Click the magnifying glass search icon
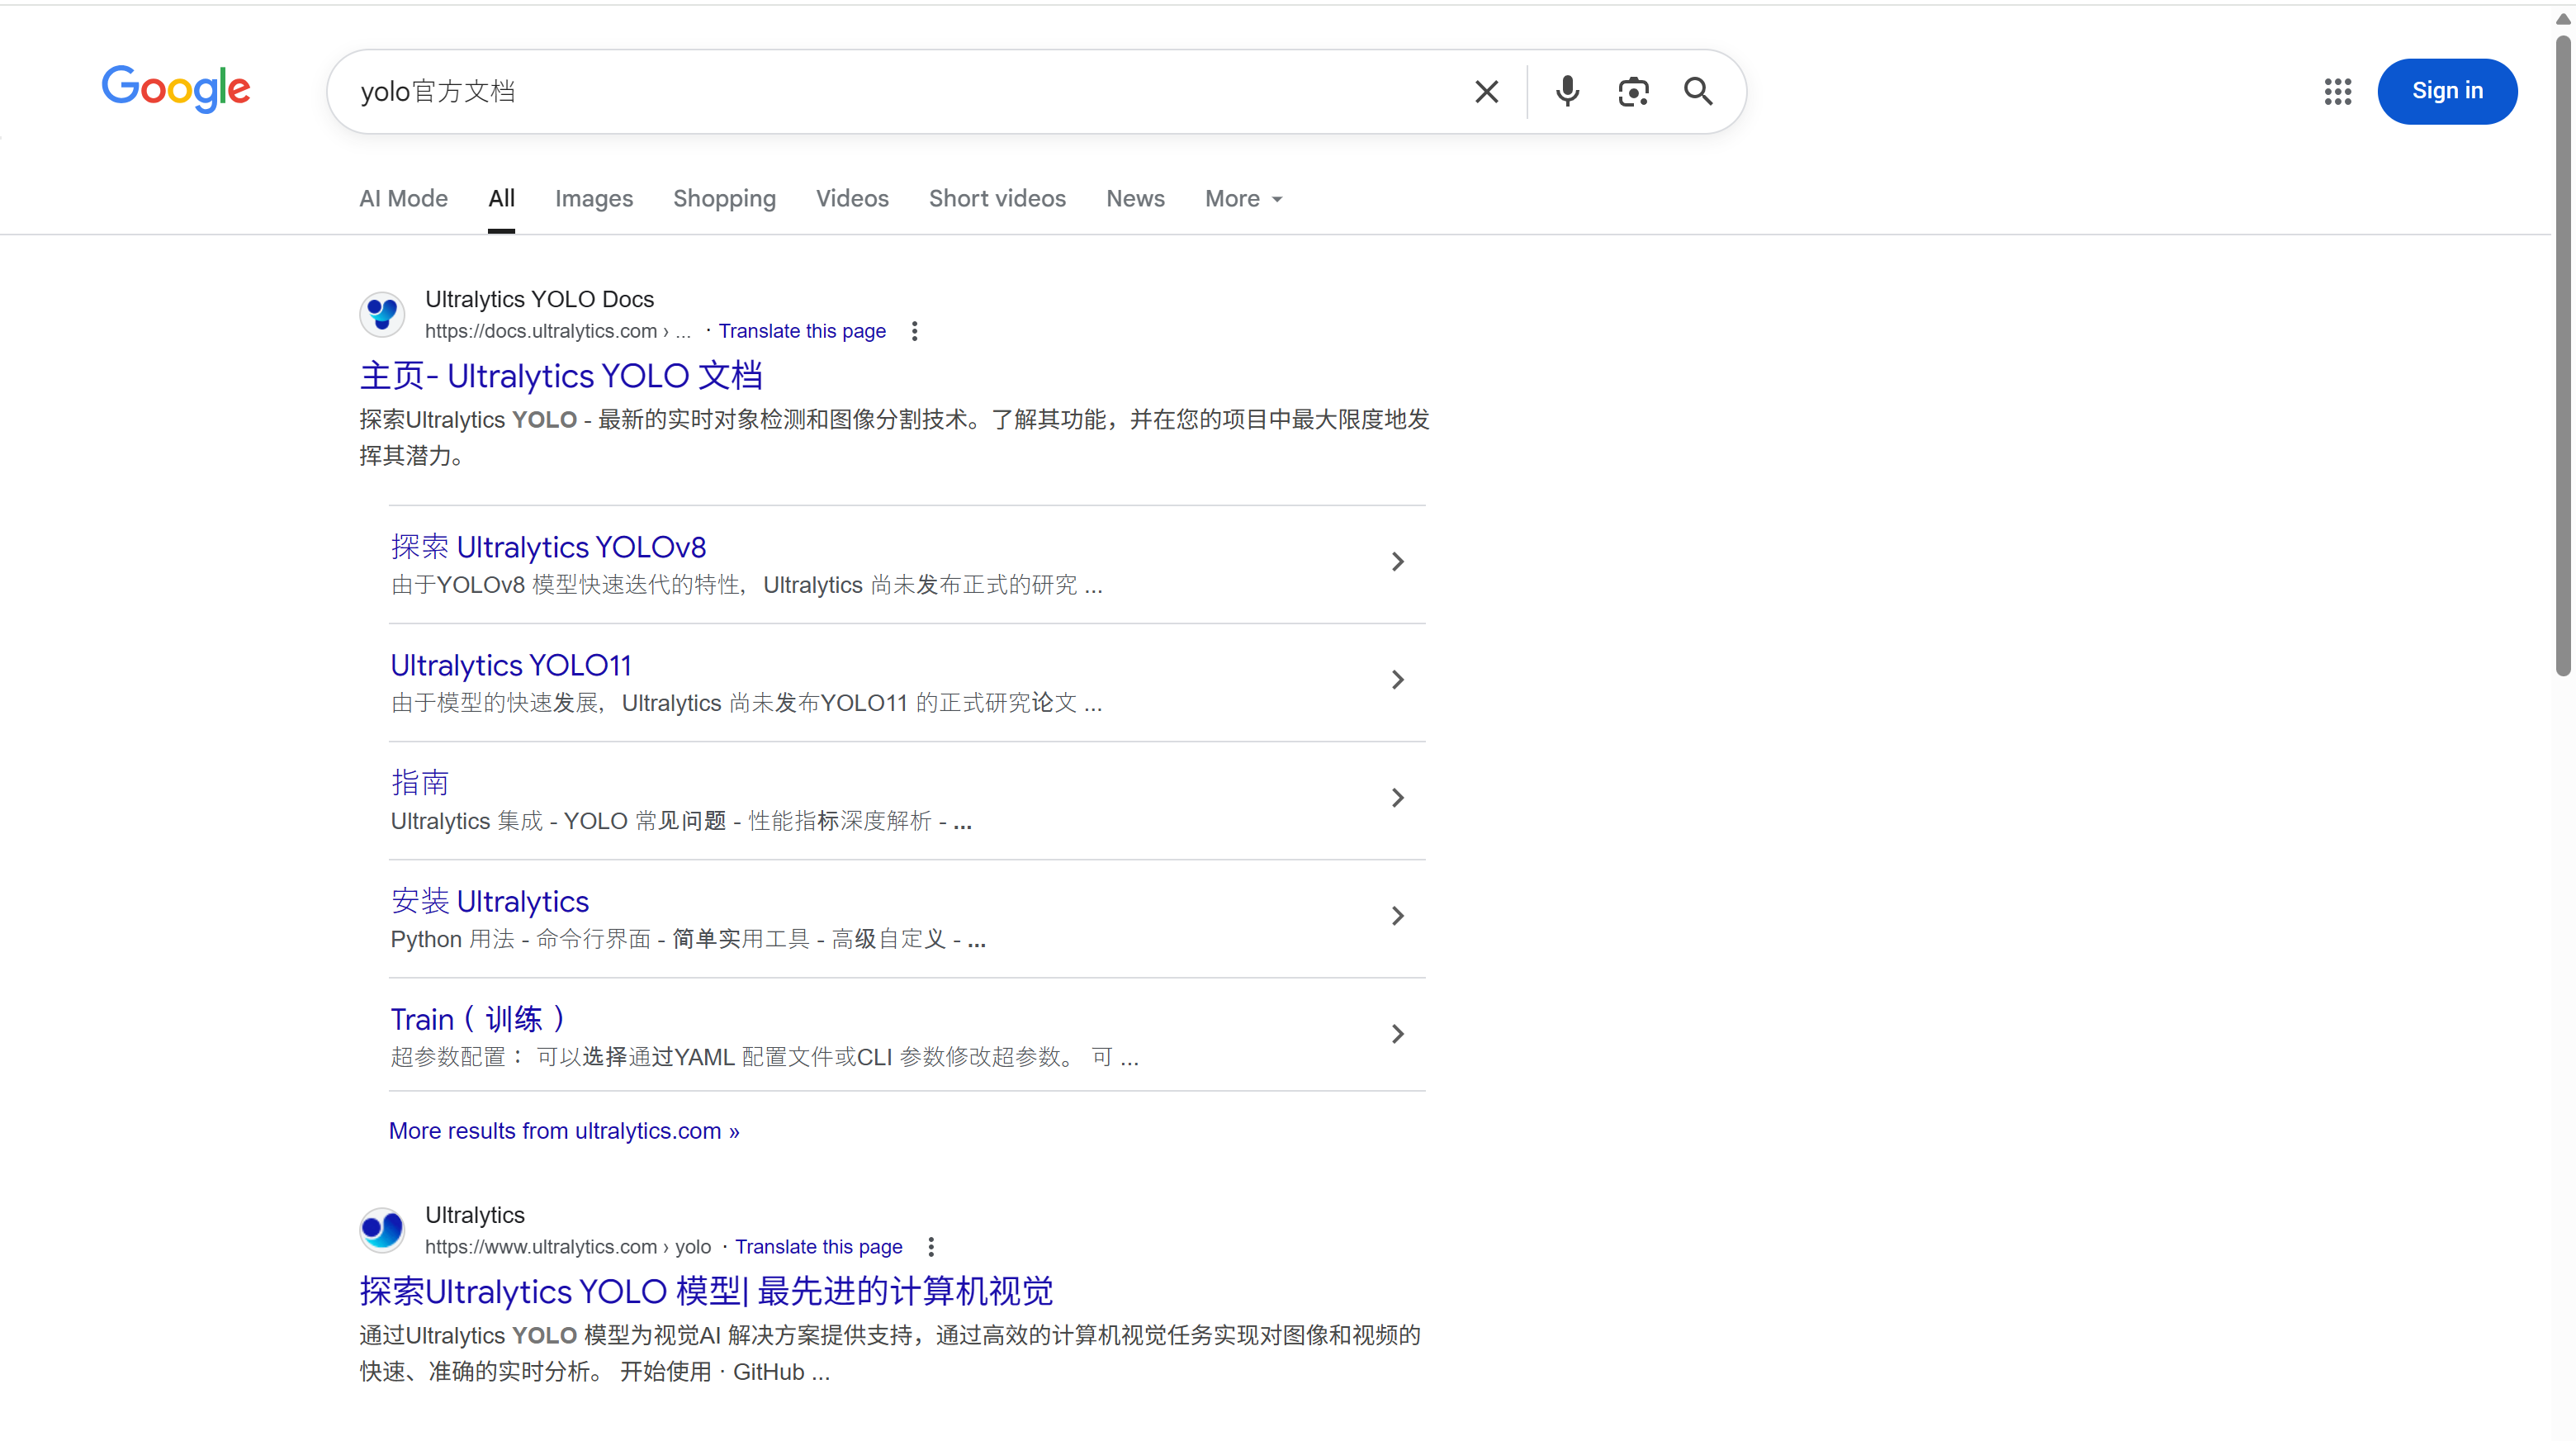2576x1441 pixels. [1698, 92]
